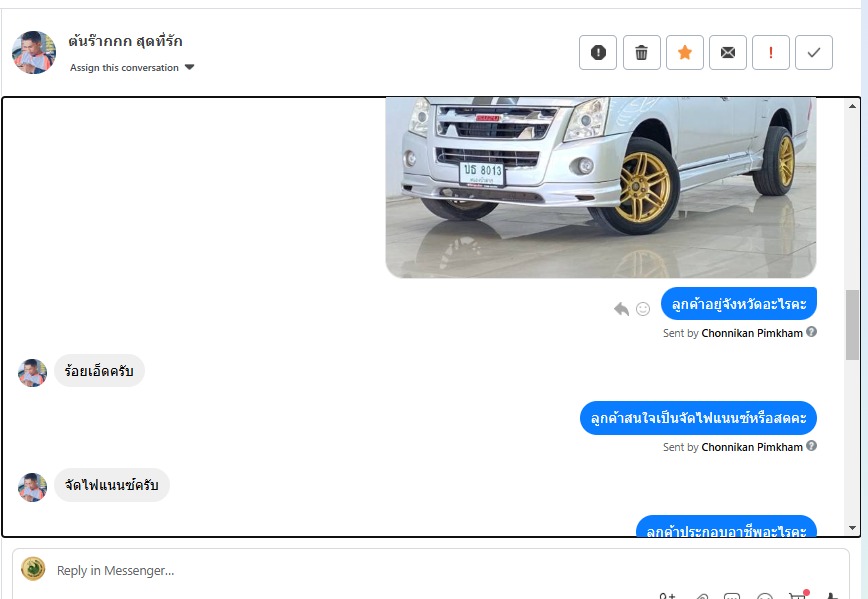This screenshot has width=868, height=599.
Task: Open Assign this conversation dropdown
Action: pyautogui.click(x=132, y=68)
